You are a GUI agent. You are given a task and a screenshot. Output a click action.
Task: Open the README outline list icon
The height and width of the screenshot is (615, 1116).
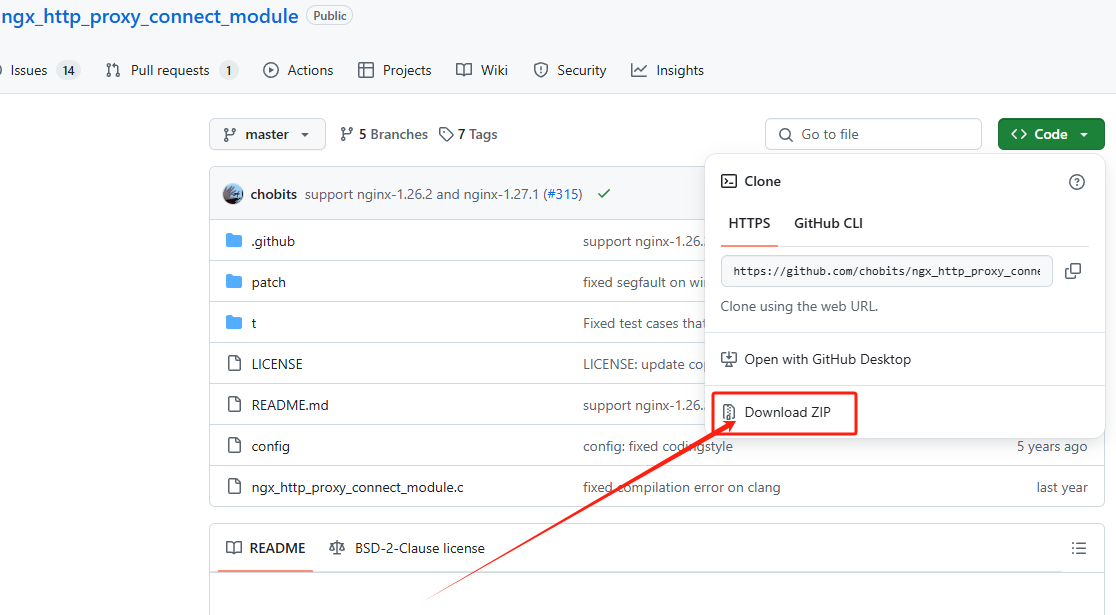pyautogui.click(x=1079, y=548)
